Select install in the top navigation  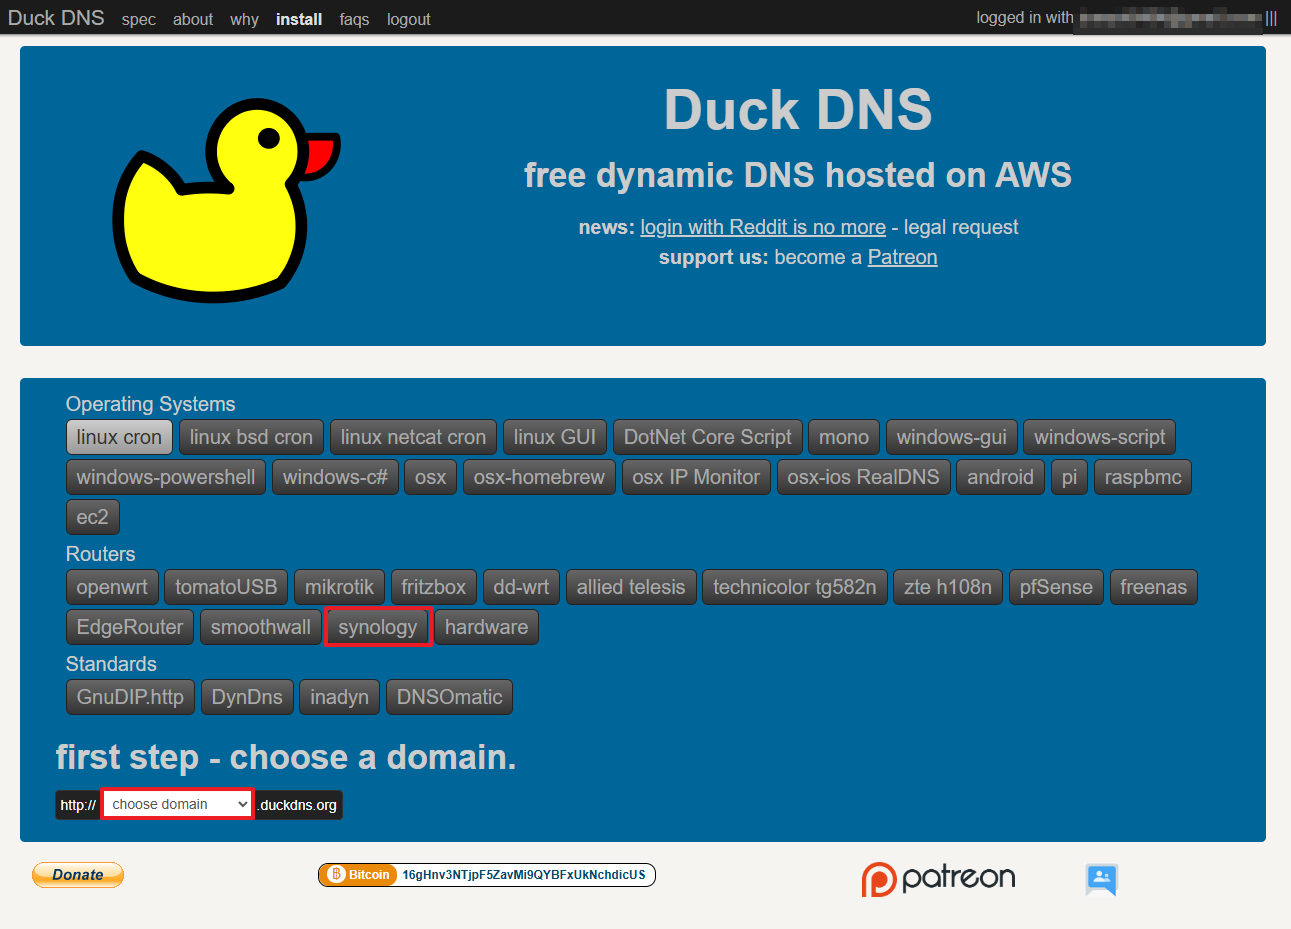point(299,19)
